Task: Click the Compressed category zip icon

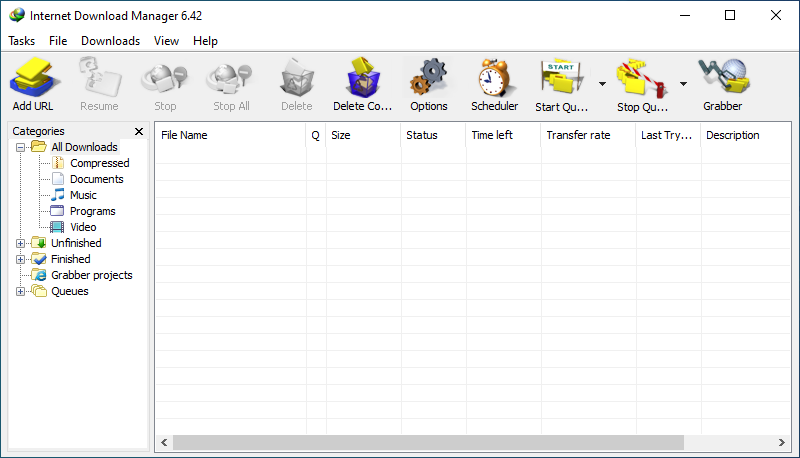Action: [58, 163]
